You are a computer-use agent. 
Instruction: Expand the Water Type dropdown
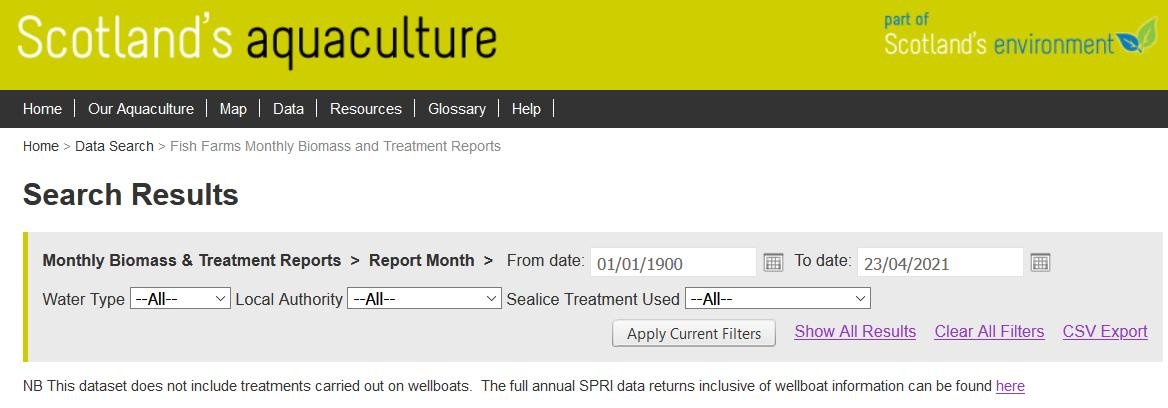[180, 299]
